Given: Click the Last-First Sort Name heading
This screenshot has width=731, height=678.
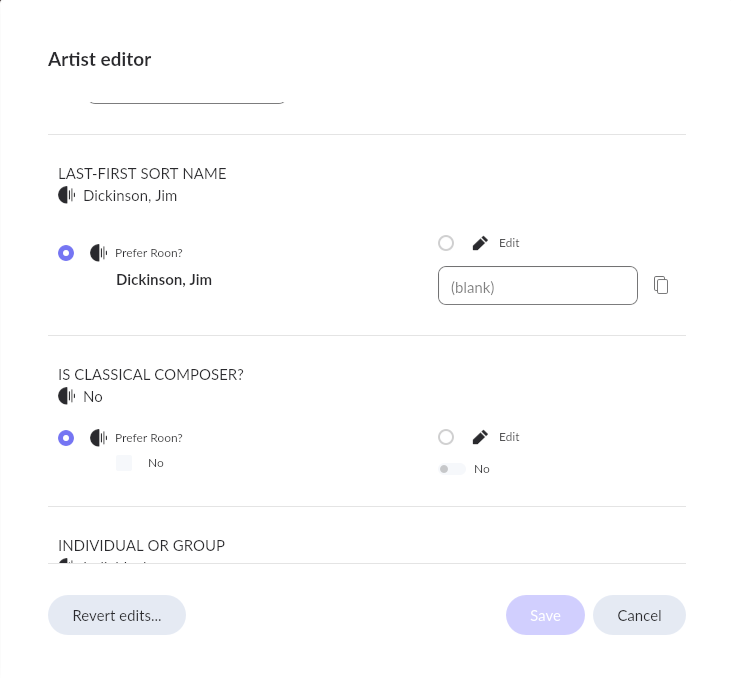Looking at the screenshot, I should click(x=142, y=173).
